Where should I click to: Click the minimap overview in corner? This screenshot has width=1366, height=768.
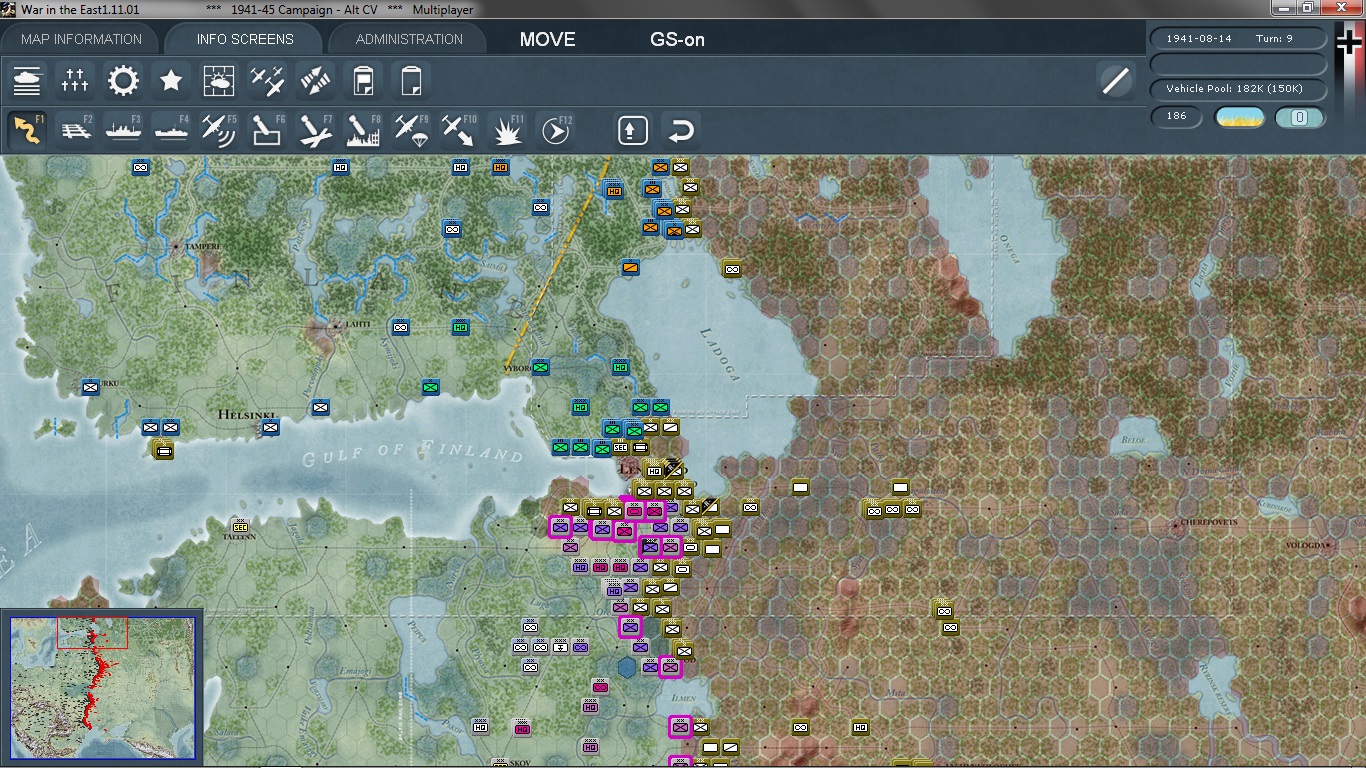coord(103,689)
